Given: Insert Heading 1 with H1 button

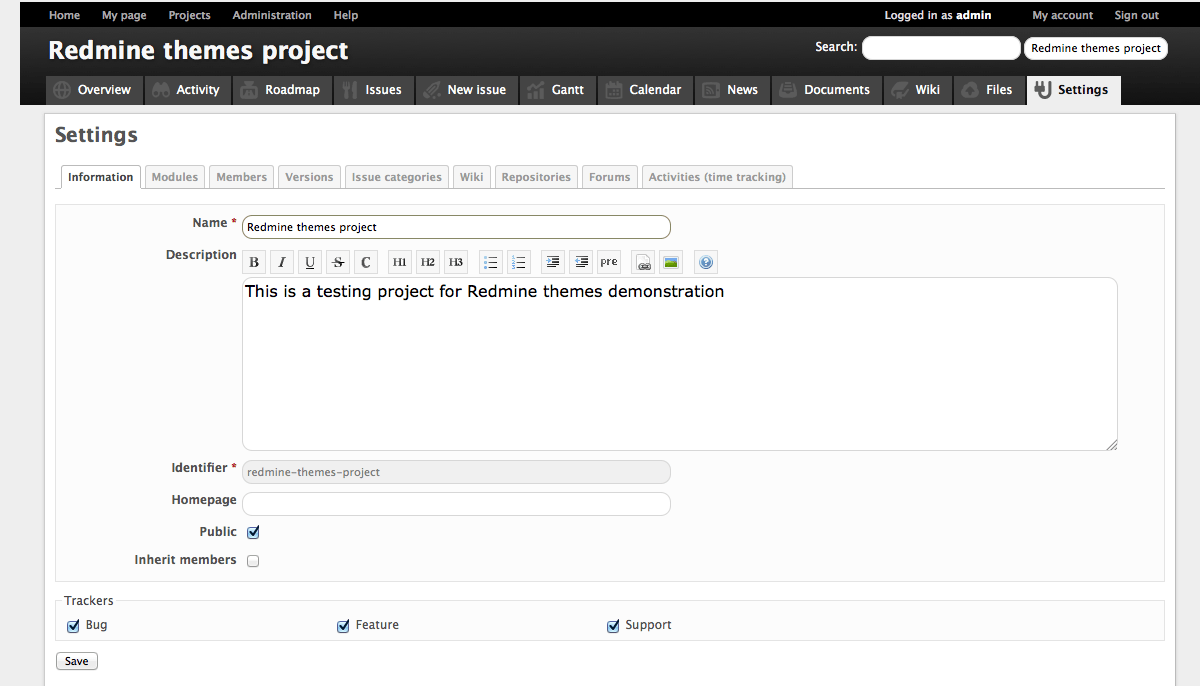Looking at the screenshot, I should pyautogui.click(x=400, y=262).
